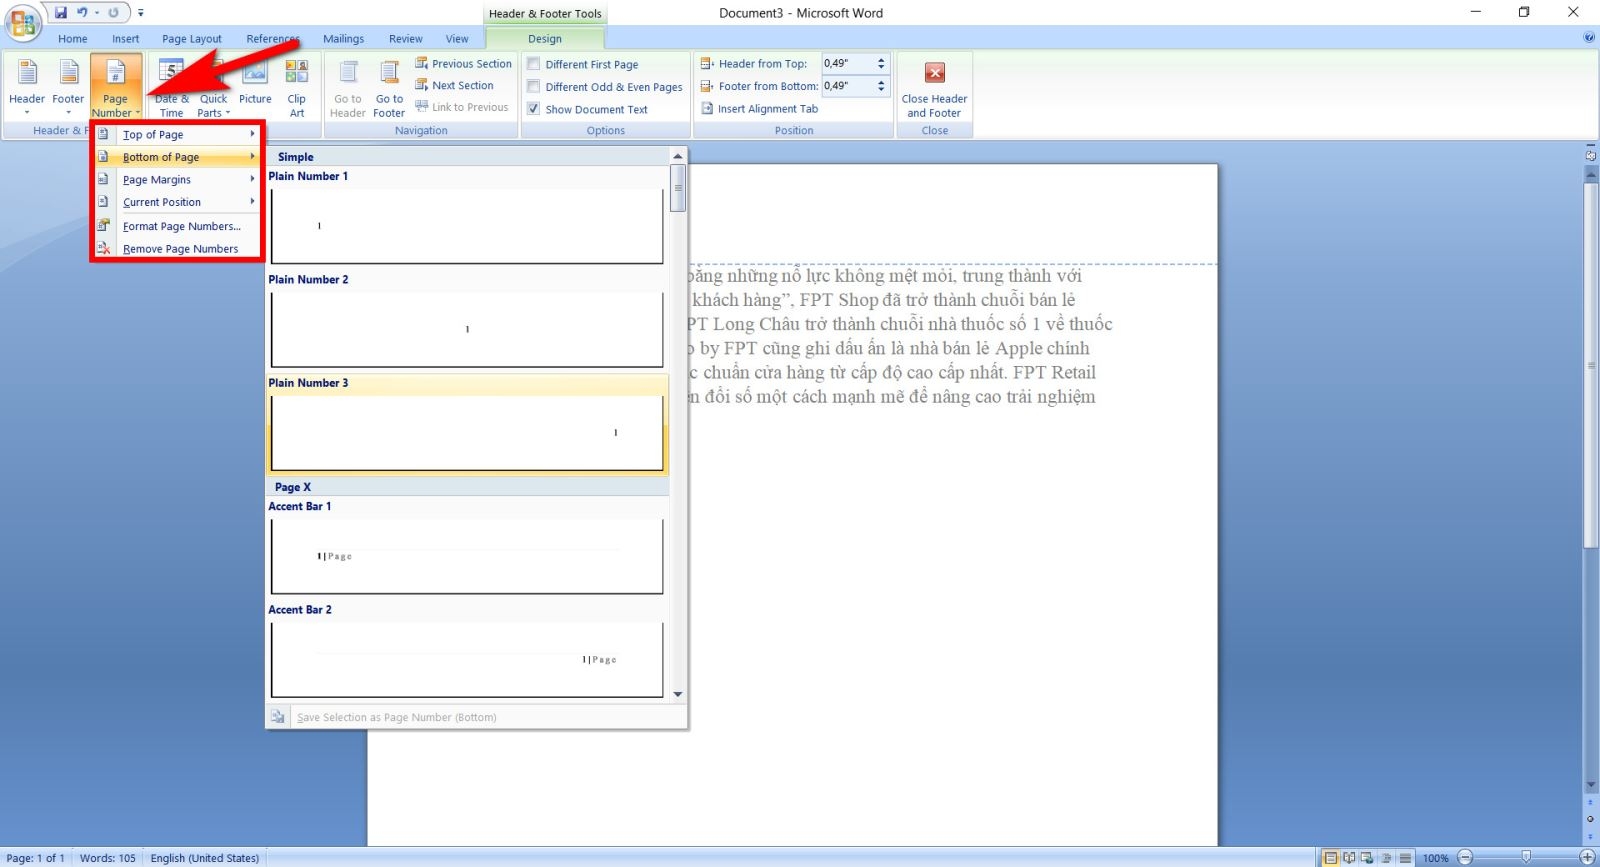Increase Header from Top spinner value
The height and width of the screenshot is (867, 1600).
coord(881,59)
